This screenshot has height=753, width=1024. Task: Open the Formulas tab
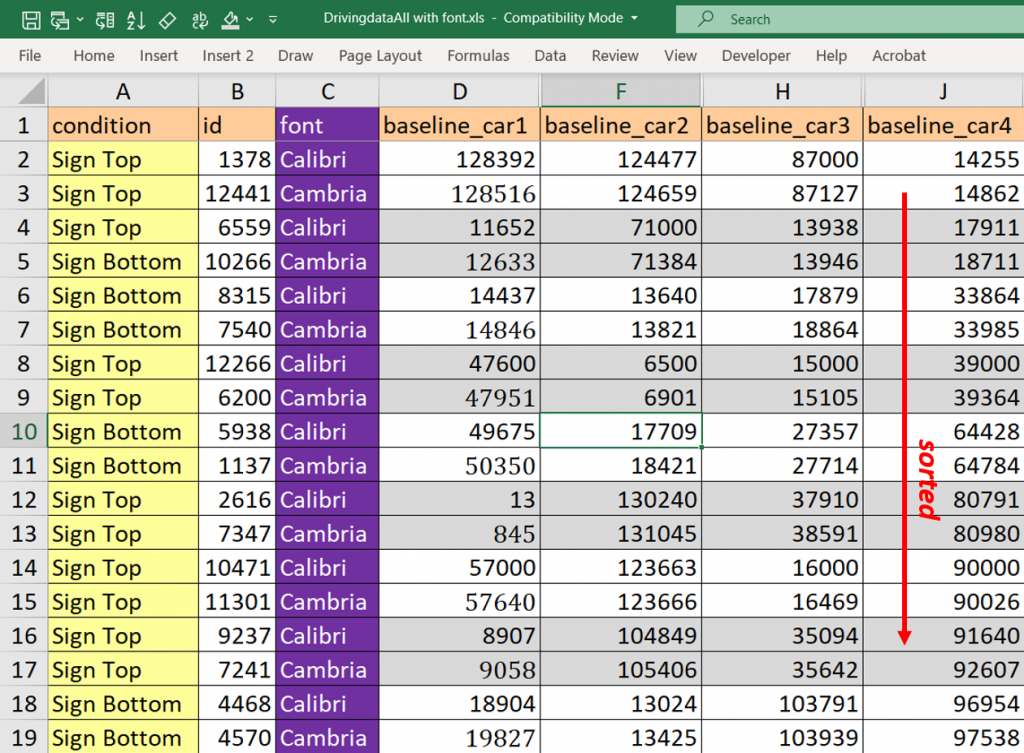tap(478, 56)
